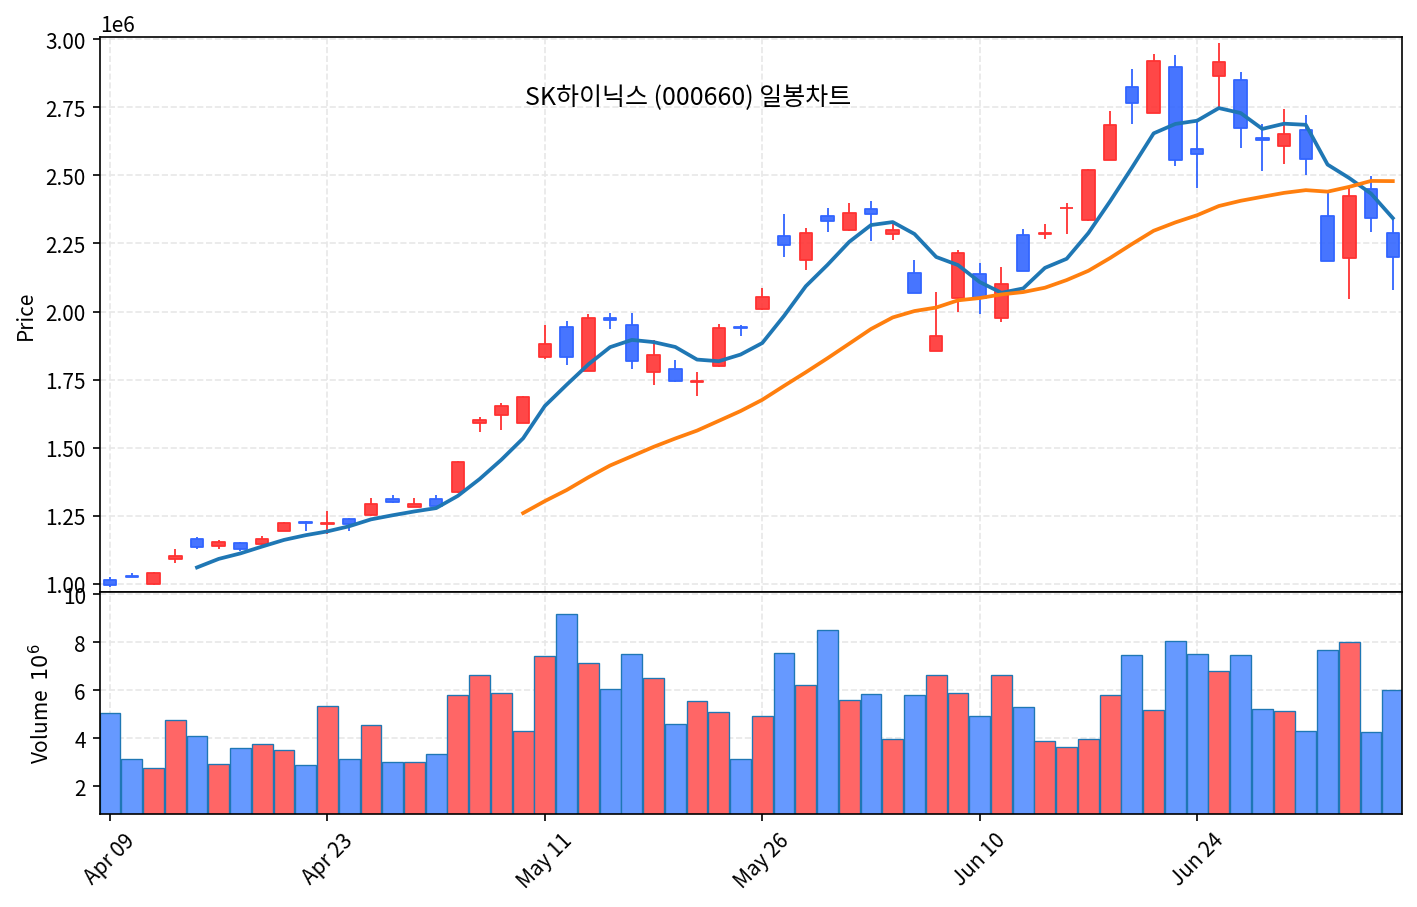Click the 4 tick label on the volume axis

(81, 740)
